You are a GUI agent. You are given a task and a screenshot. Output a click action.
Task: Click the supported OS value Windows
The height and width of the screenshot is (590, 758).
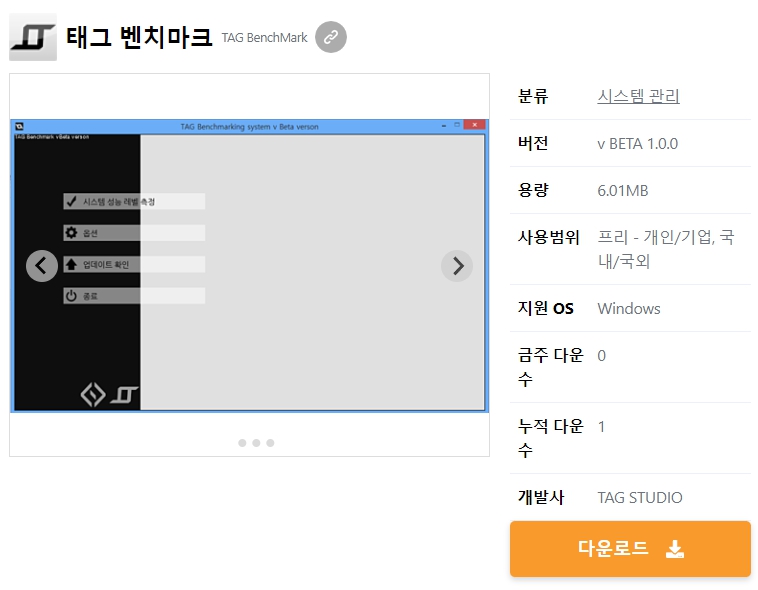(x=629, y=309)
